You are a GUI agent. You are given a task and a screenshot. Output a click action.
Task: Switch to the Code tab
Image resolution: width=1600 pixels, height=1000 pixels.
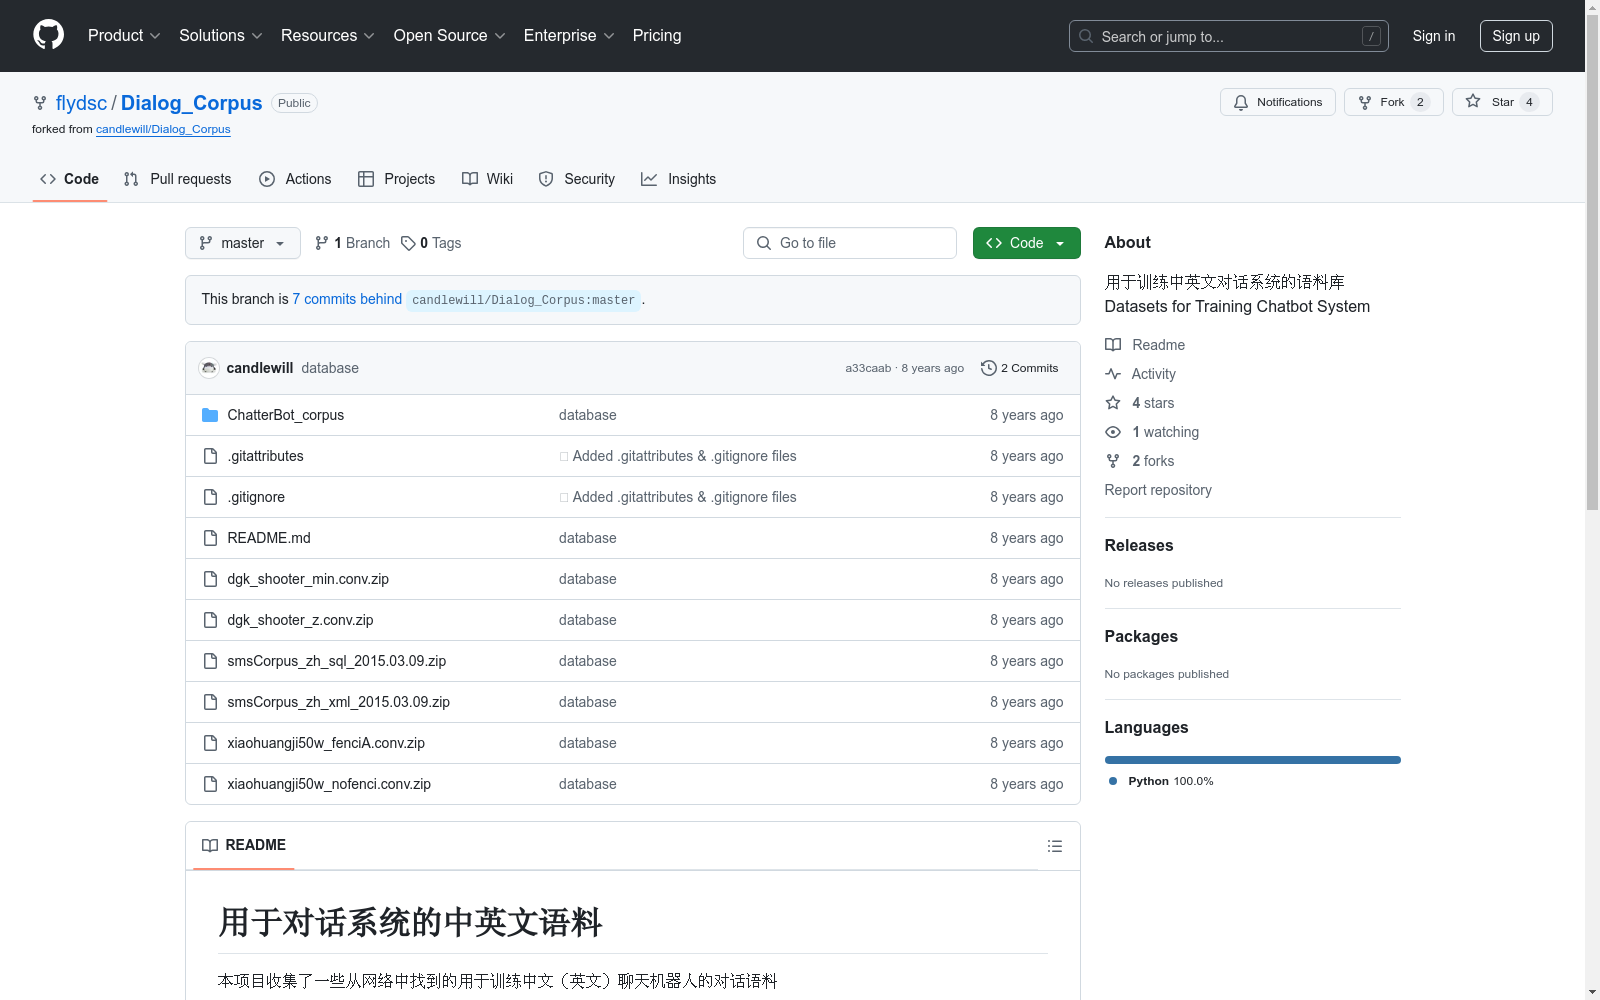[70, 179]
